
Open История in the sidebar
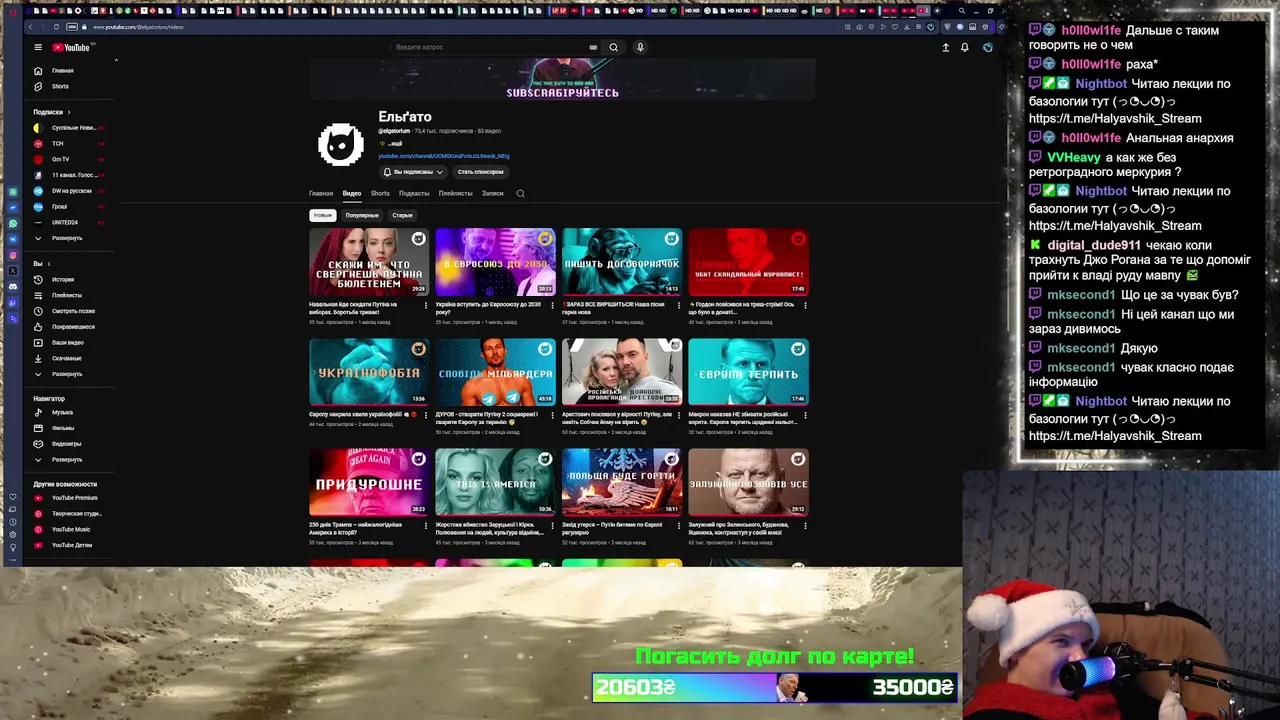tap(63, 280)
